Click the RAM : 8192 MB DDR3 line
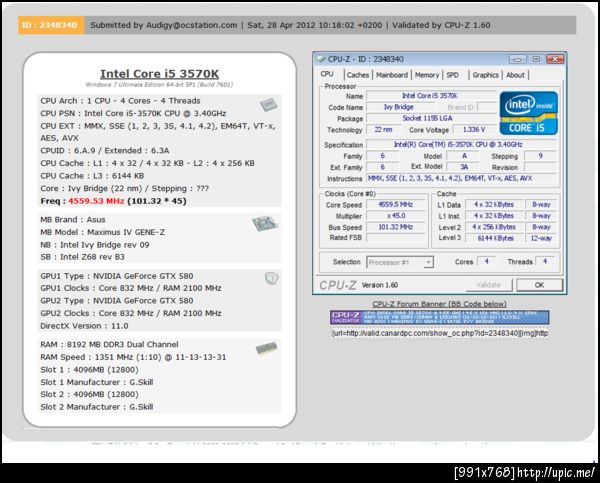The image size is (600, 483). pos(109,344)
